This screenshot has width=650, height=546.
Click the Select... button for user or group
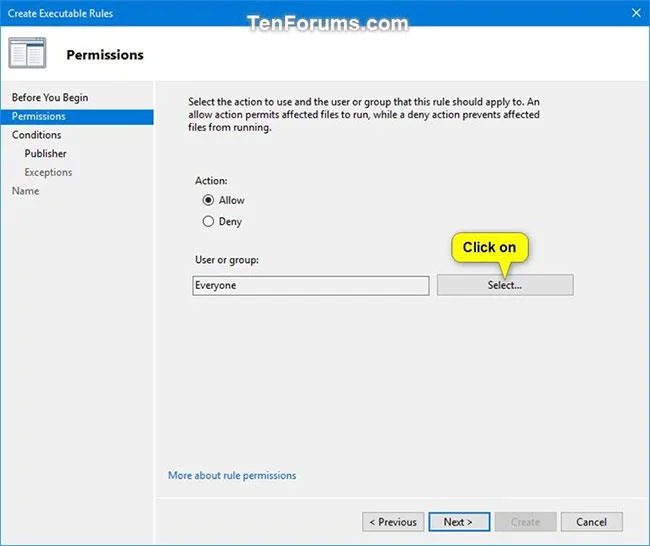click(x=505, y=285)
